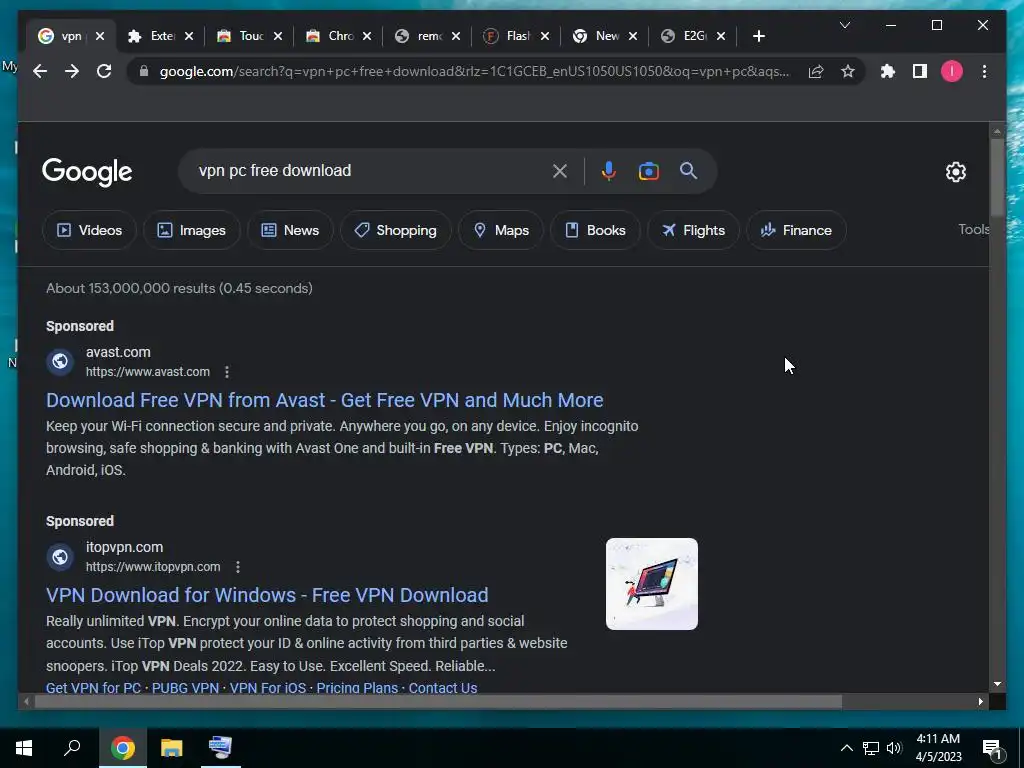Open the 'Contact Us' sitelink

pos(443,688)
